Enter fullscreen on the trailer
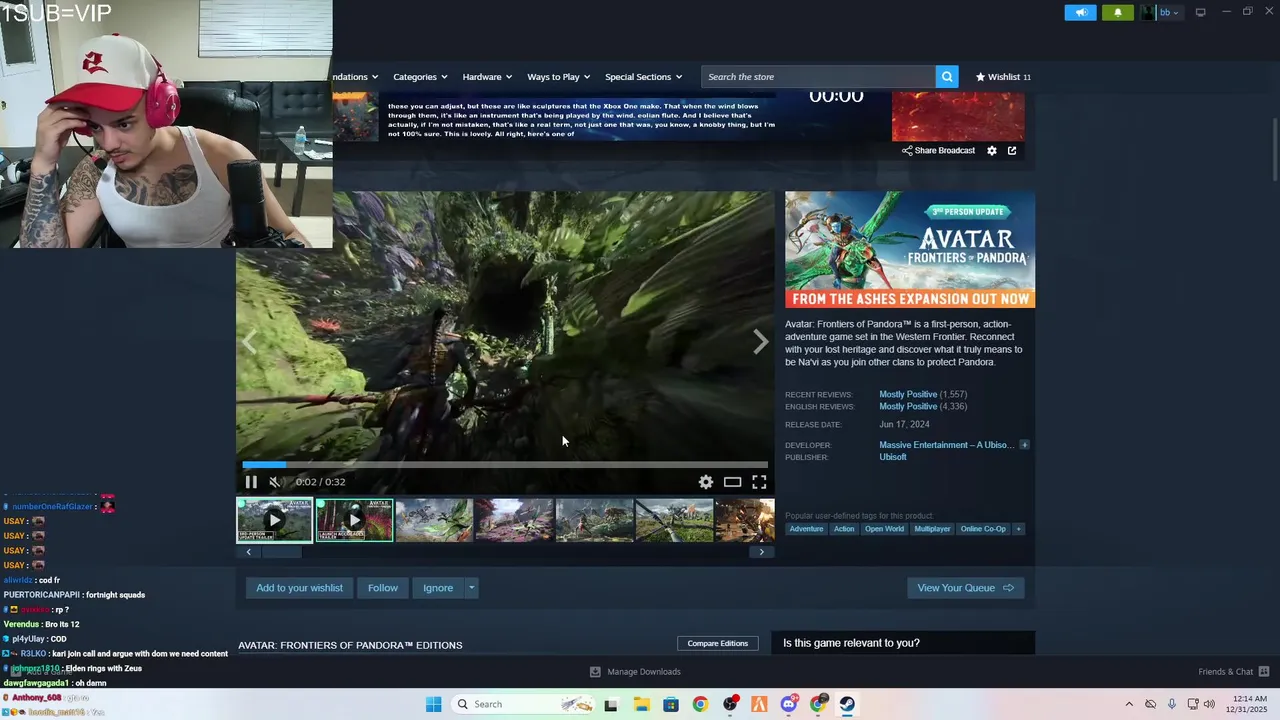The image size is (1280, 720). coord(759,482)
